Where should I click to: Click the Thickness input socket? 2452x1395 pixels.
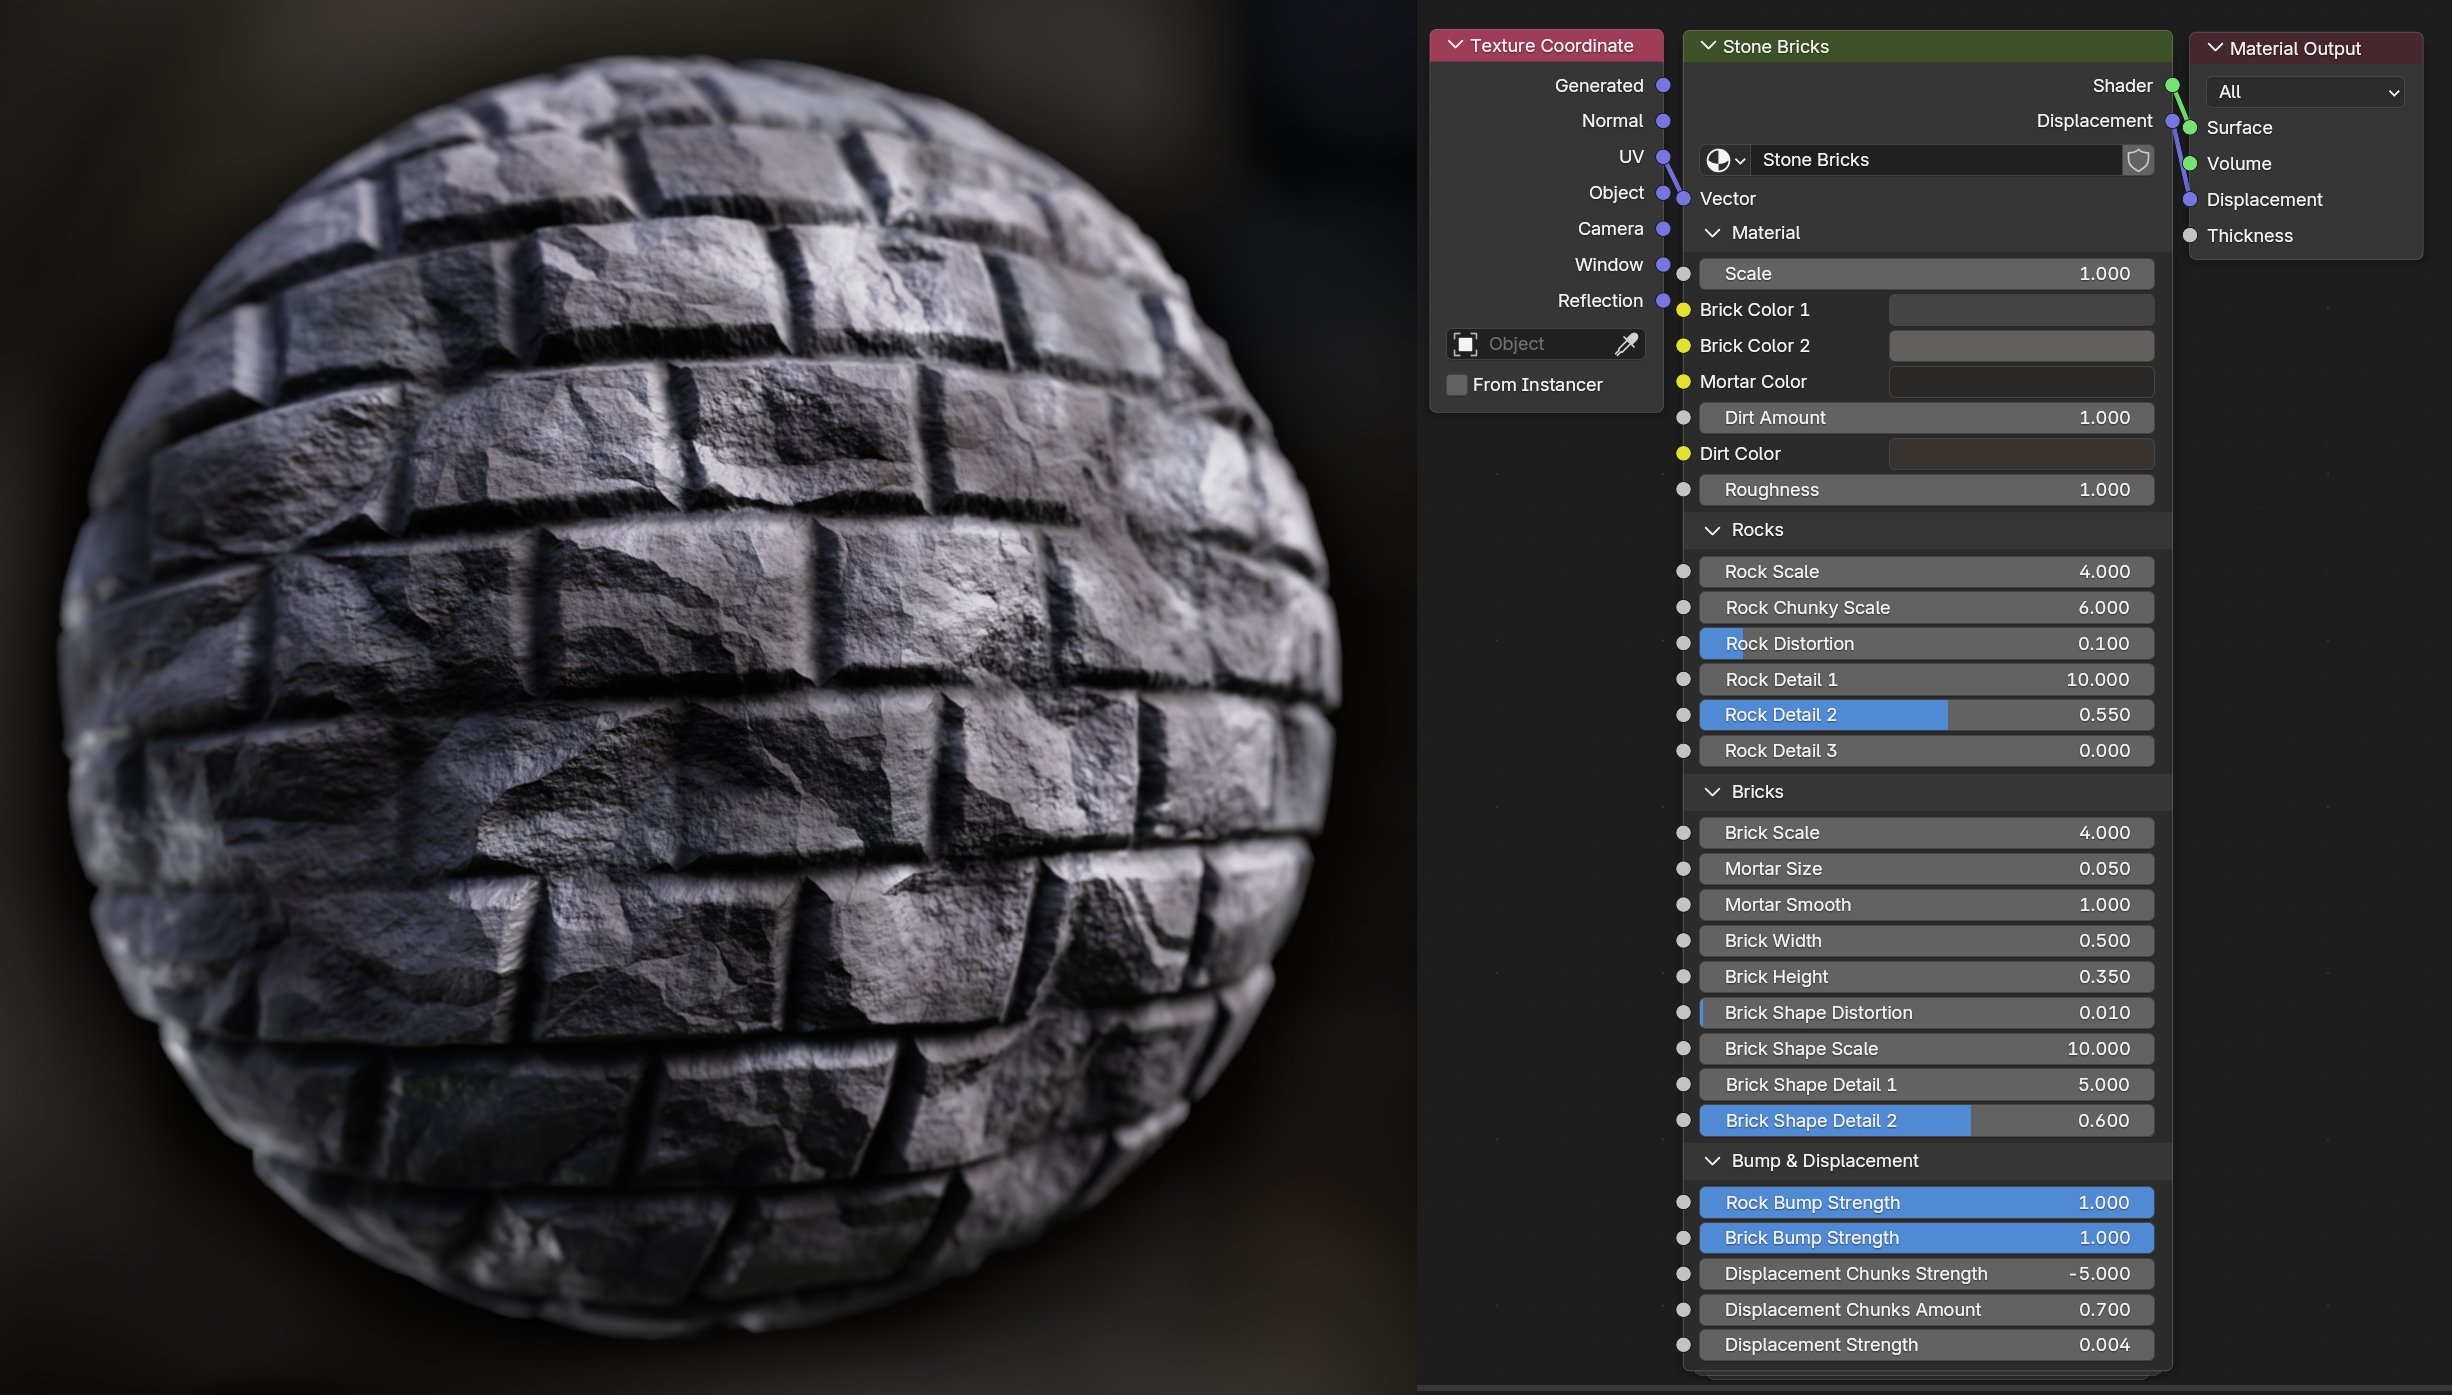[x=2190, y=236]
